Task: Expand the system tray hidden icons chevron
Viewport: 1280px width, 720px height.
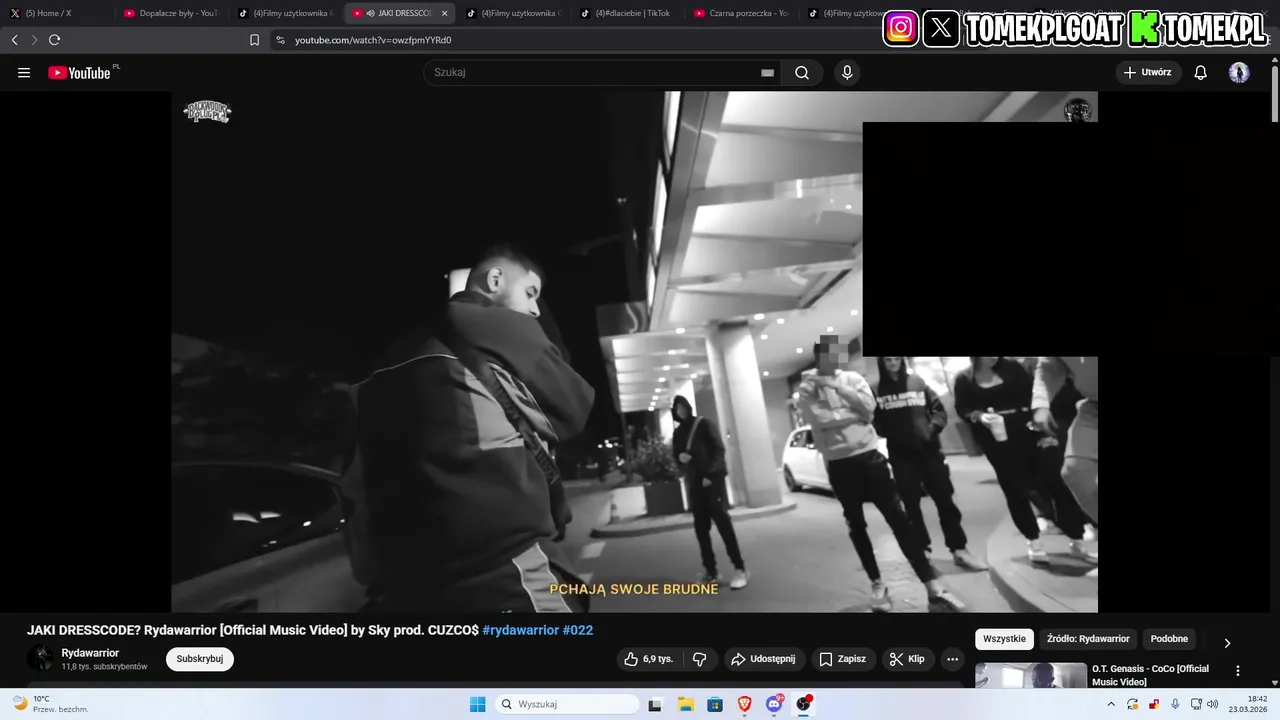Action: (1111, 704)
